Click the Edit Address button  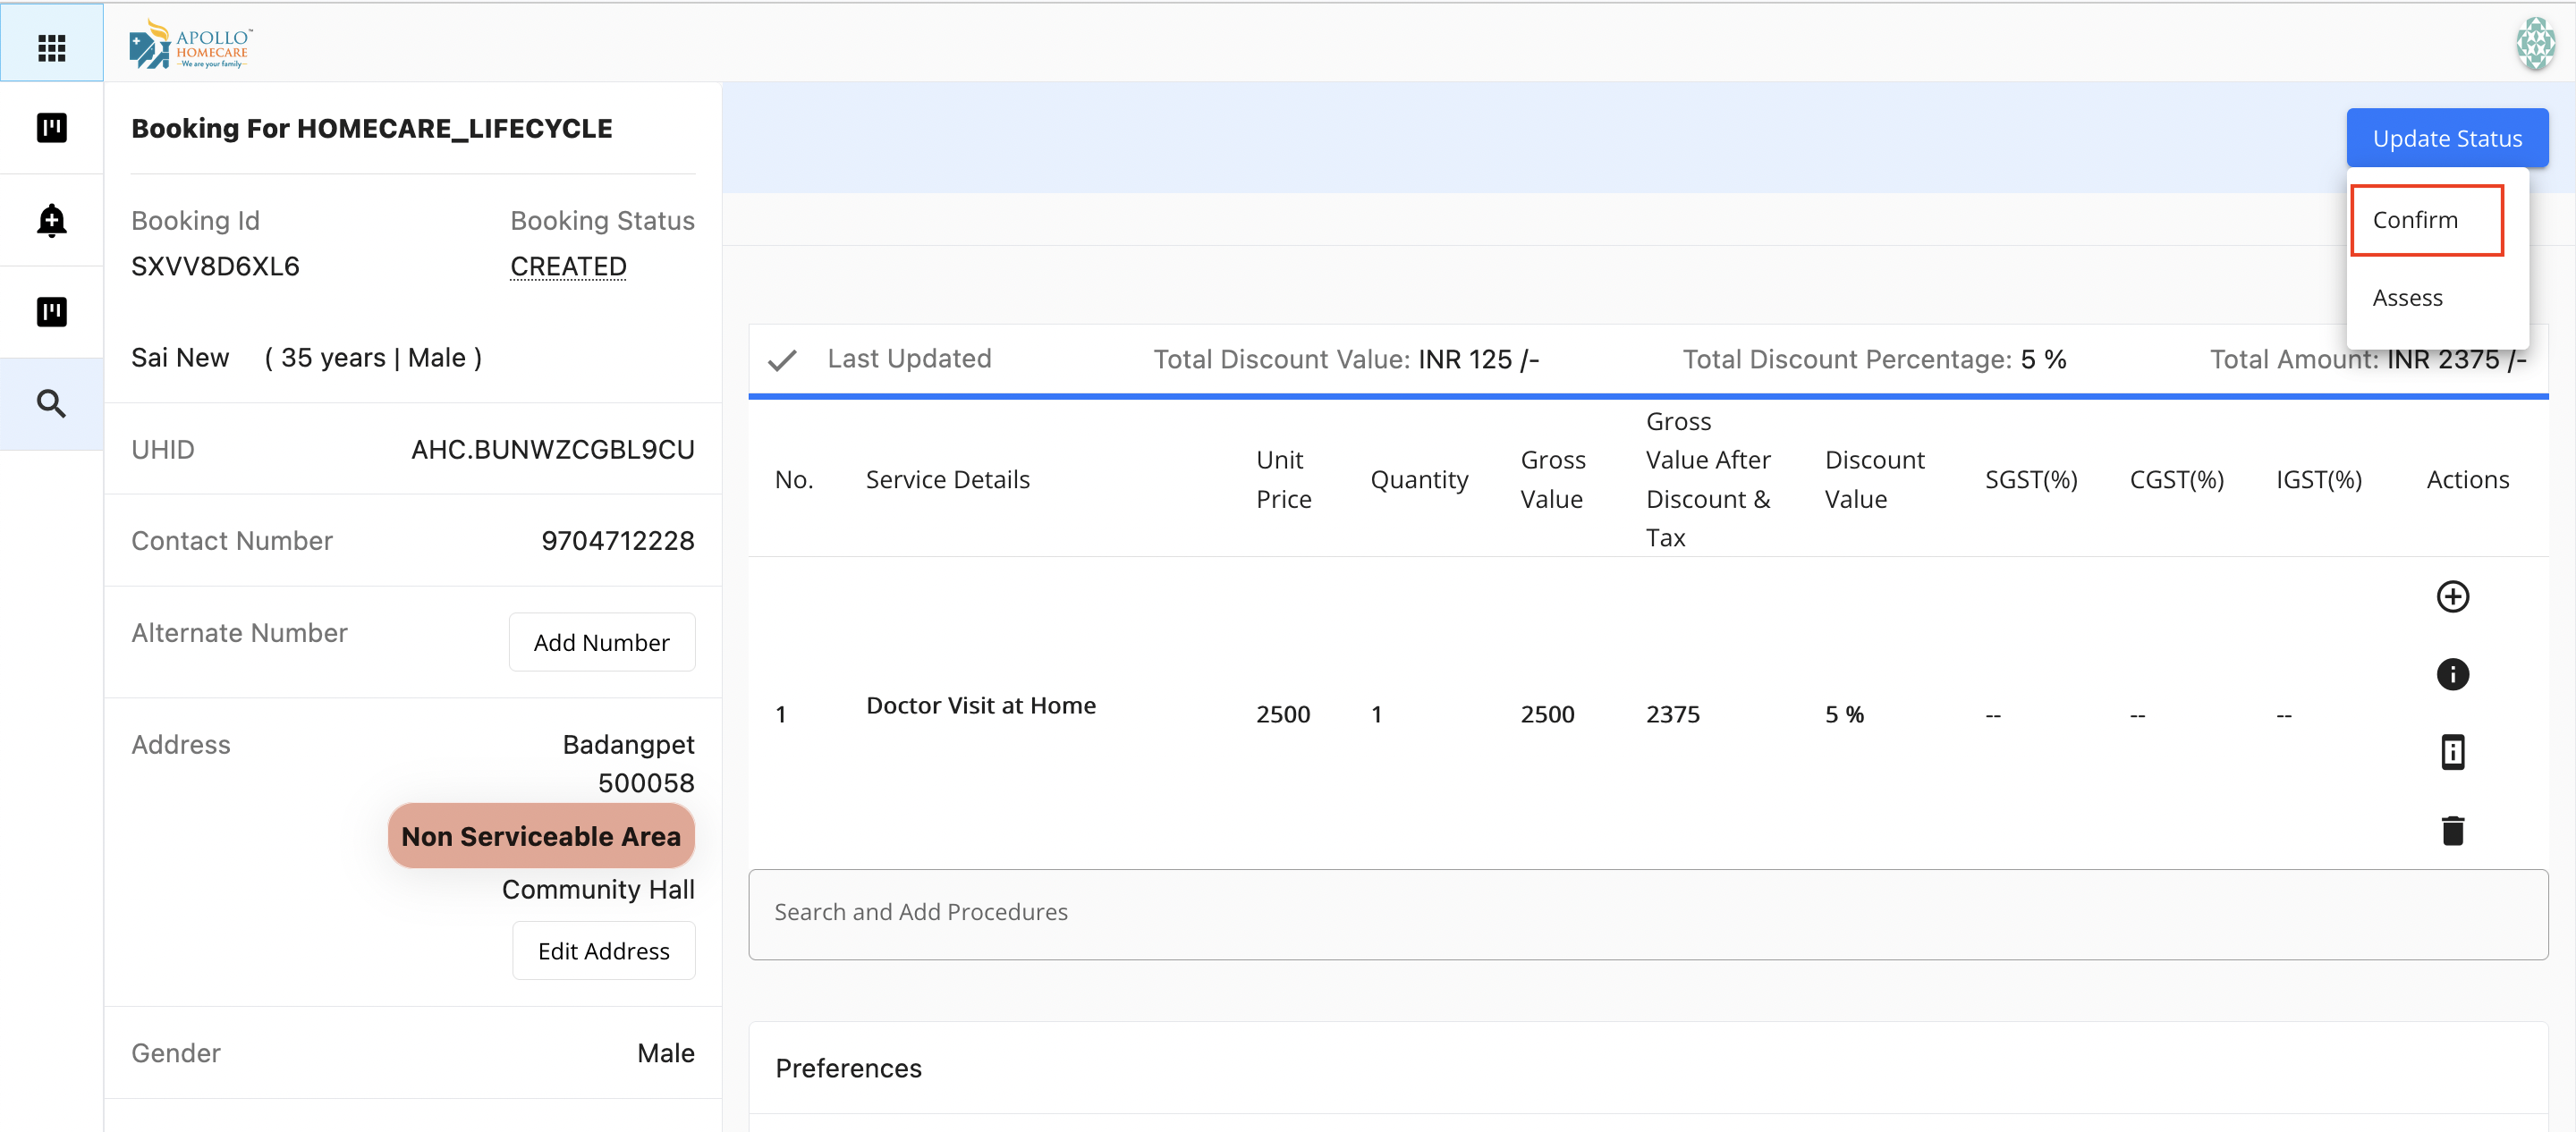(x=603, y=951)
